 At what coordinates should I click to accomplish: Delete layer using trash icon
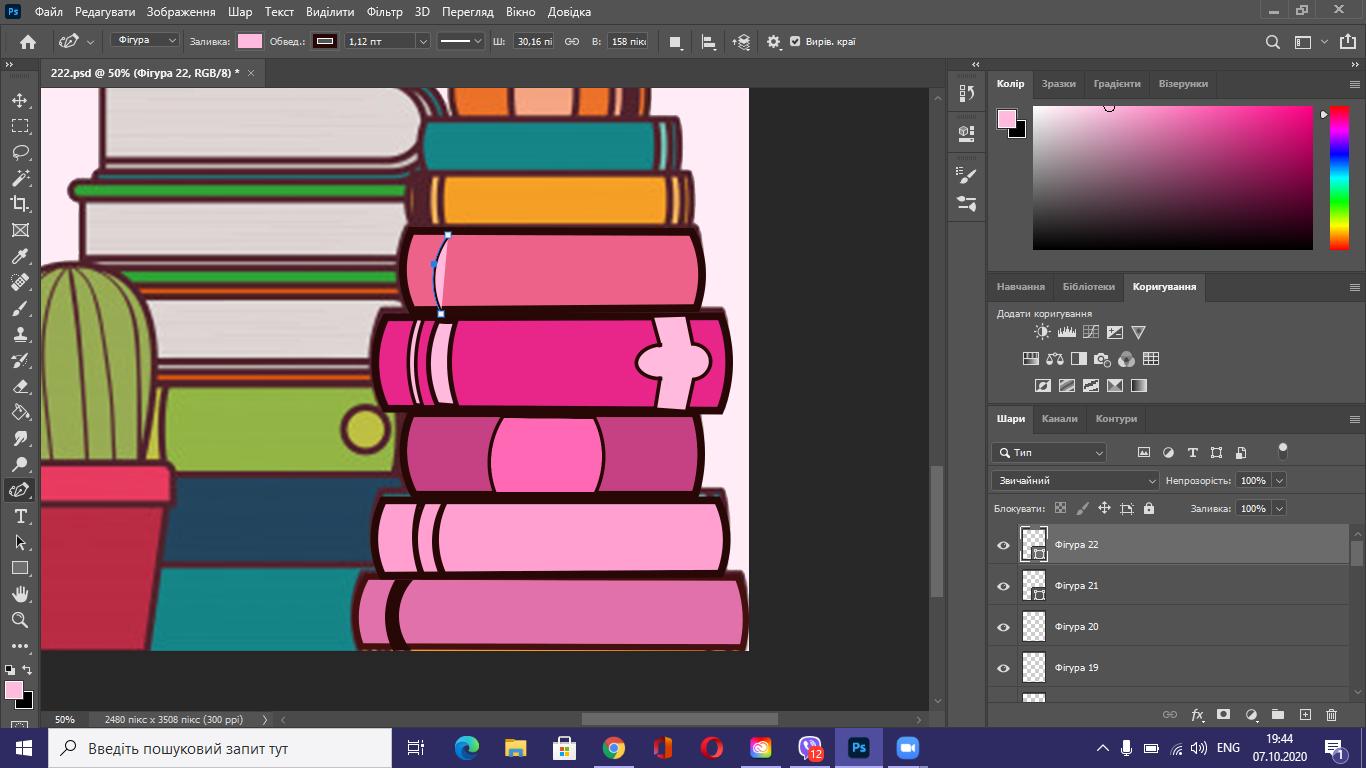coord(1331,715)
